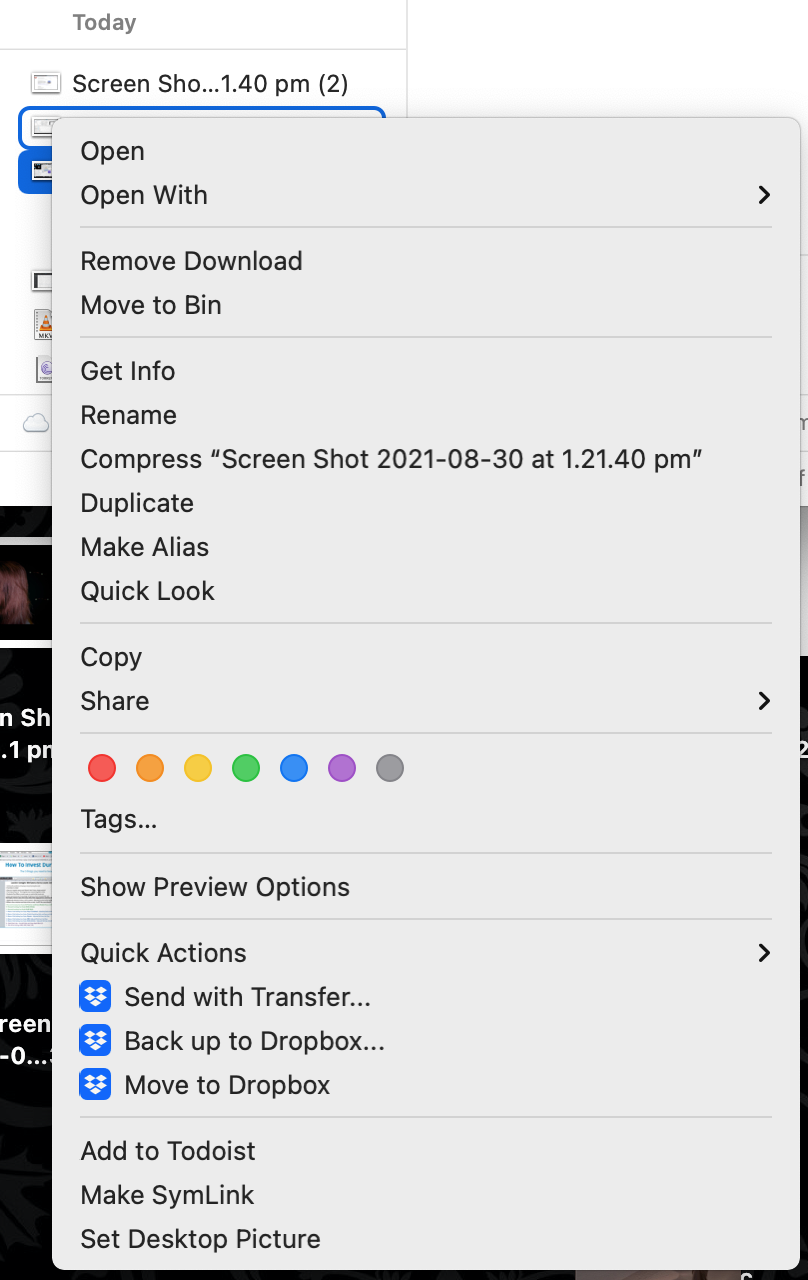Click the iCloud cloud icon in sidebar

(36, 423)
